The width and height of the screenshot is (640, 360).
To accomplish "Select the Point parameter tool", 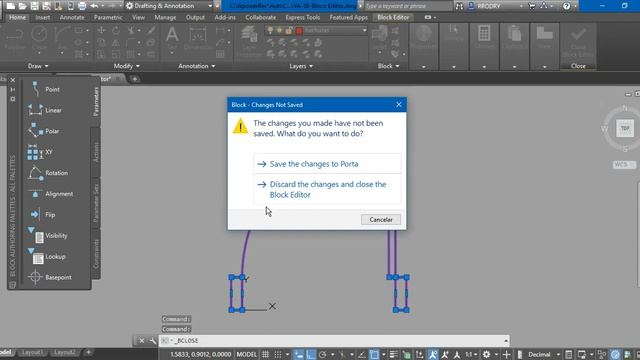I will tap(45, 89).
